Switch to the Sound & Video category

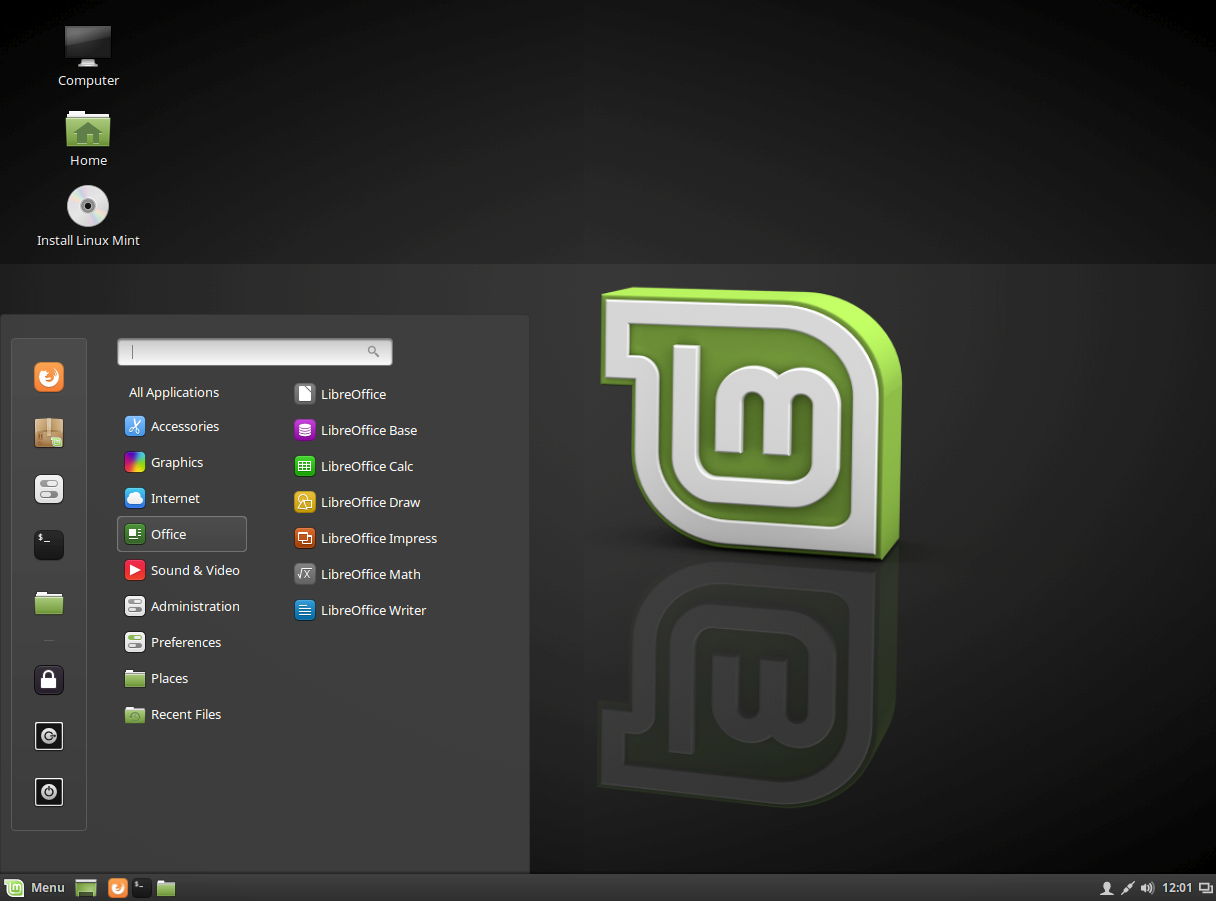tap(195, 570)
